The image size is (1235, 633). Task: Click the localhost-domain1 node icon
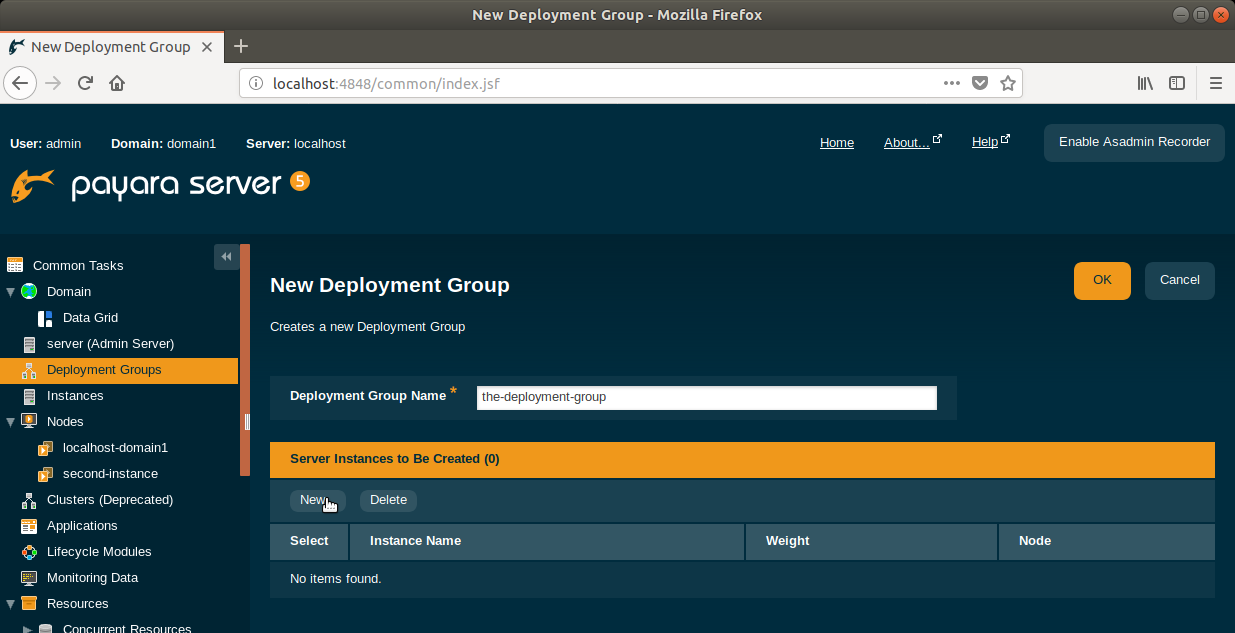tap(45, 448)
